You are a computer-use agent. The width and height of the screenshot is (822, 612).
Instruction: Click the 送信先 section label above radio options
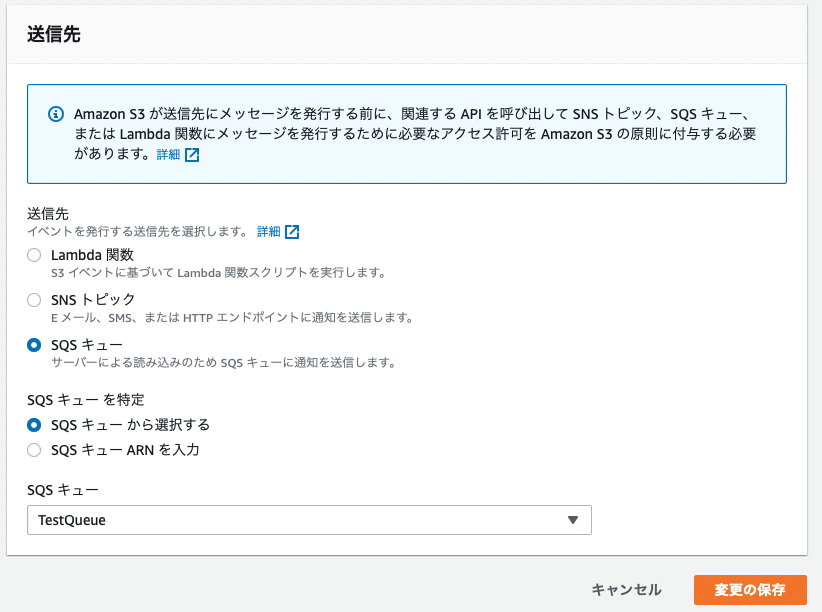point(48,213)
